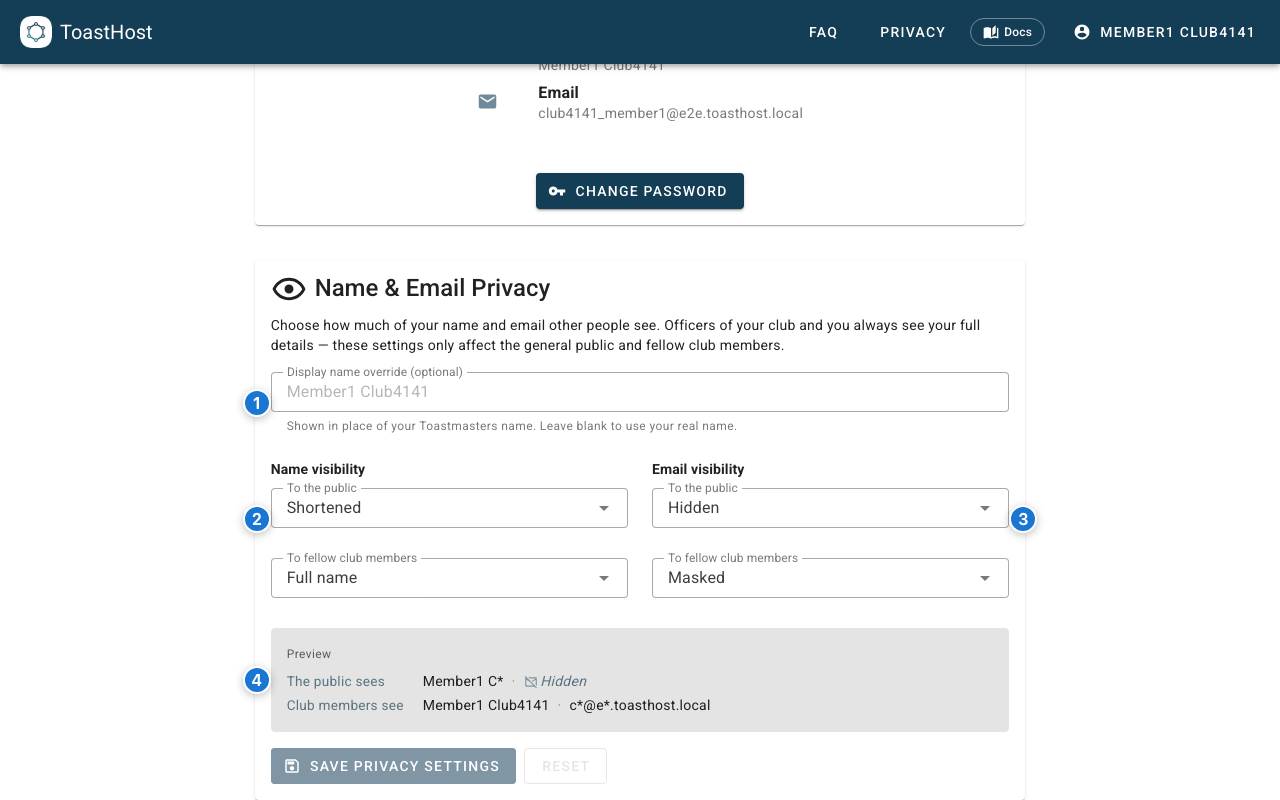Click the ToastHost brand name
The width and height of the screenshot is (1280, 800).
tap(106, 32)
